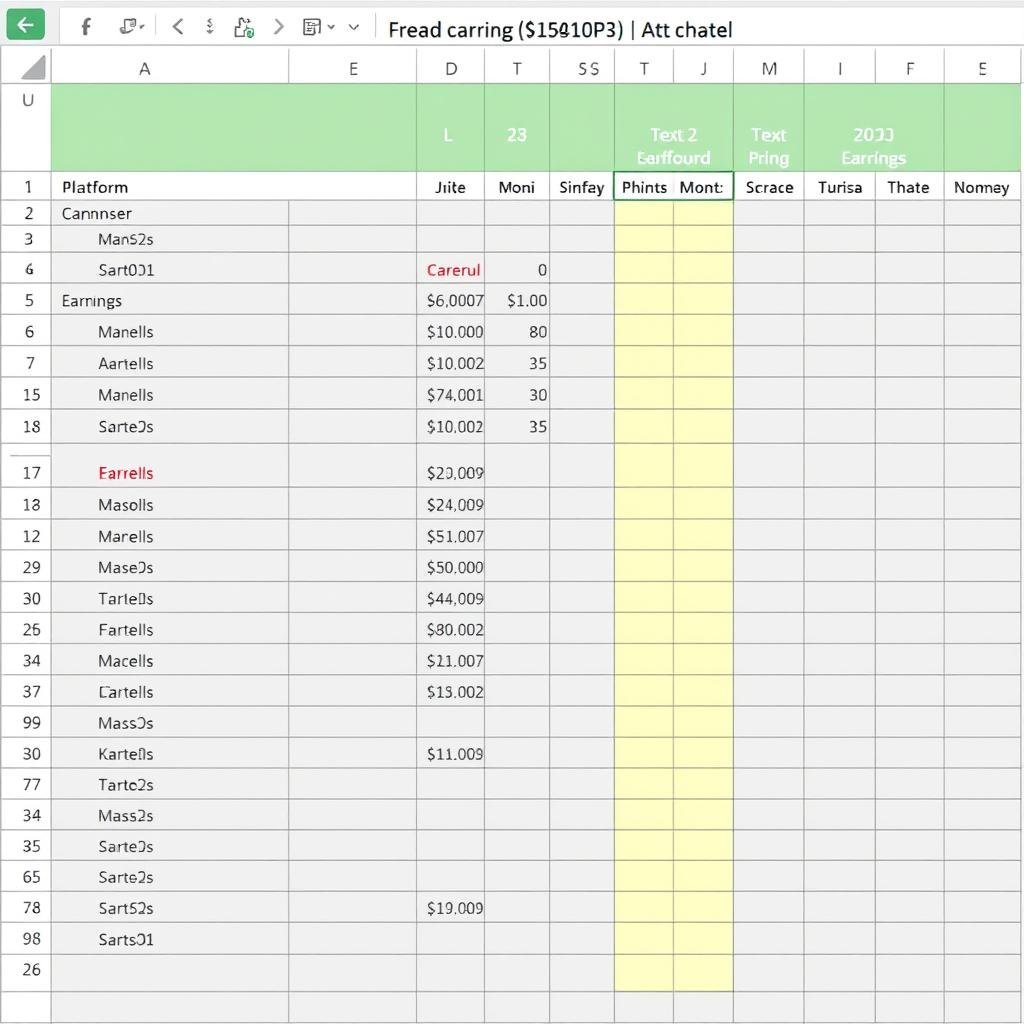Click the red 'Carerul' cell
The image size is (1024, 1024).
coord(452,270)
